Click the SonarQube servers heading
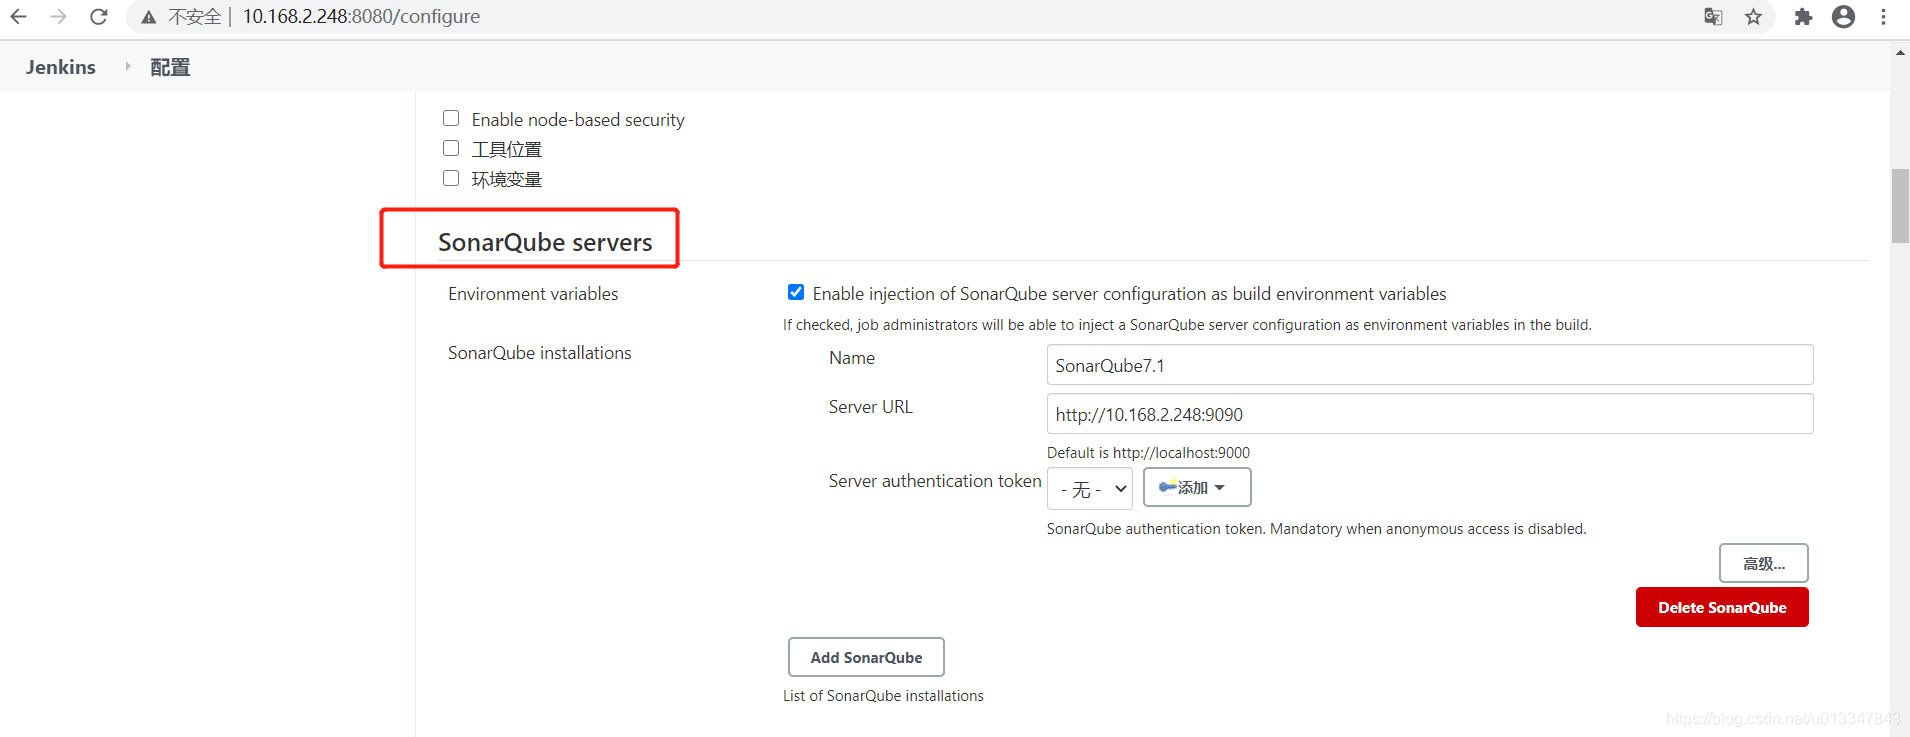 coord(545,242)
